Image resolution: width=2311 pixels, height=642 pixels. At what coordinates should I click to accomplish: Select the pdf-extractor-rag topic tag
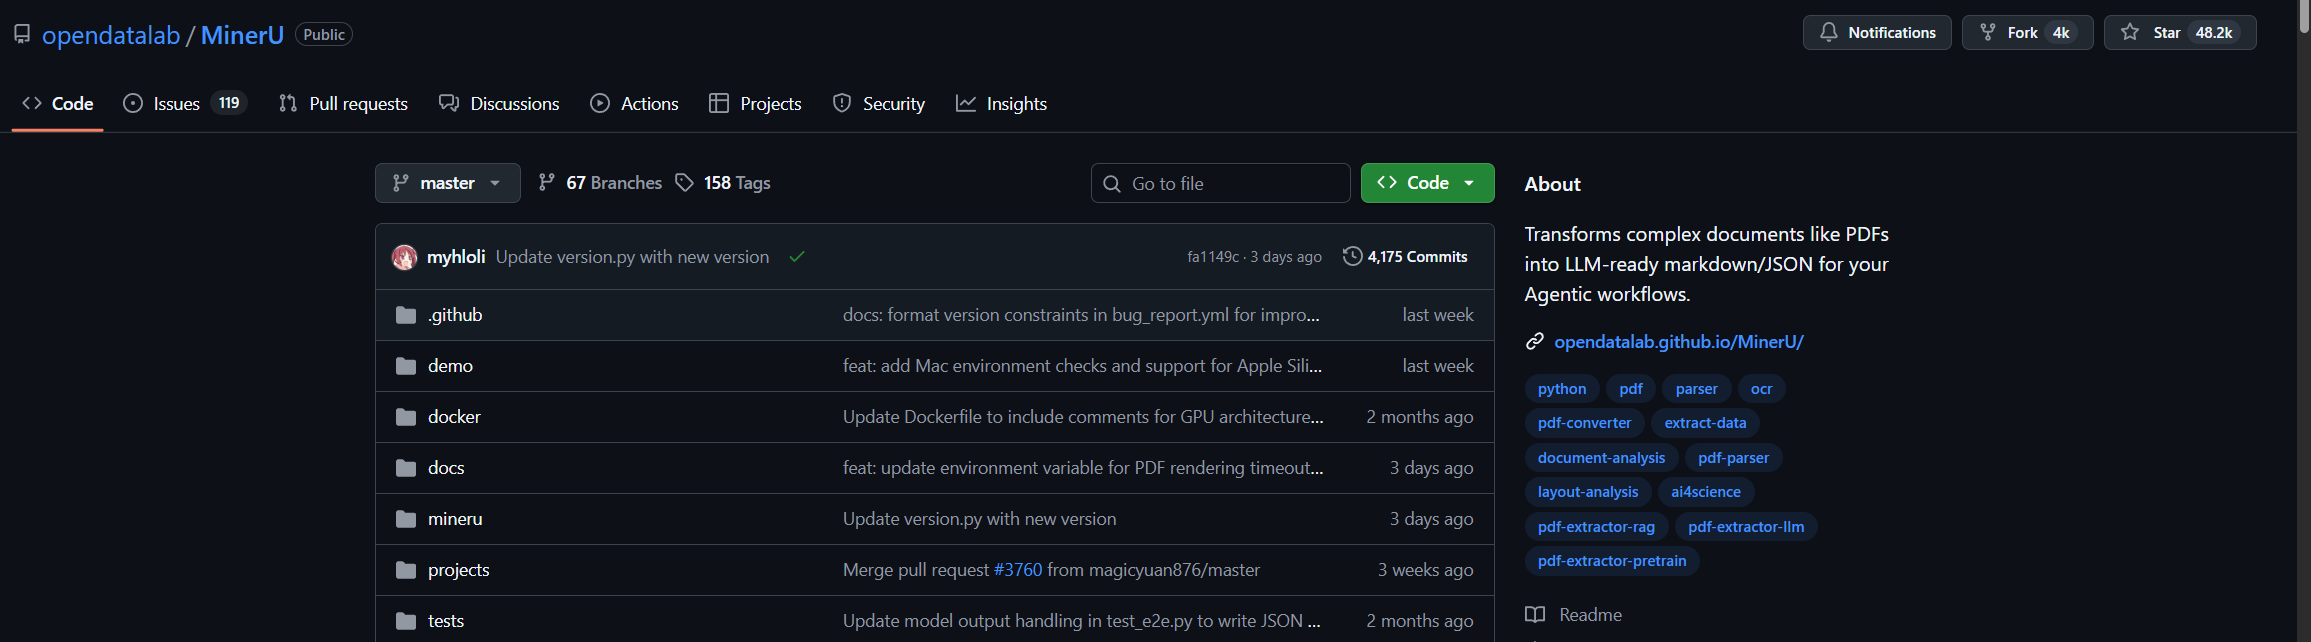[1596, 527]
